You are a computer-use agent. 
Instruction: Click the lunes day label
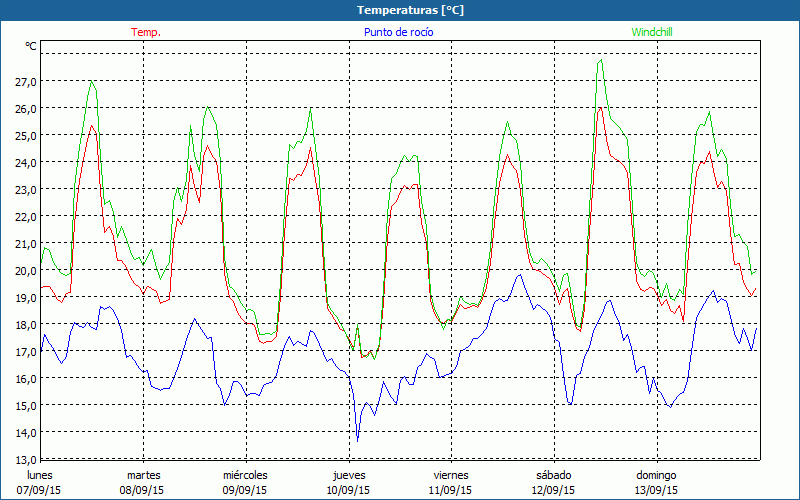[x=40, y=475]
